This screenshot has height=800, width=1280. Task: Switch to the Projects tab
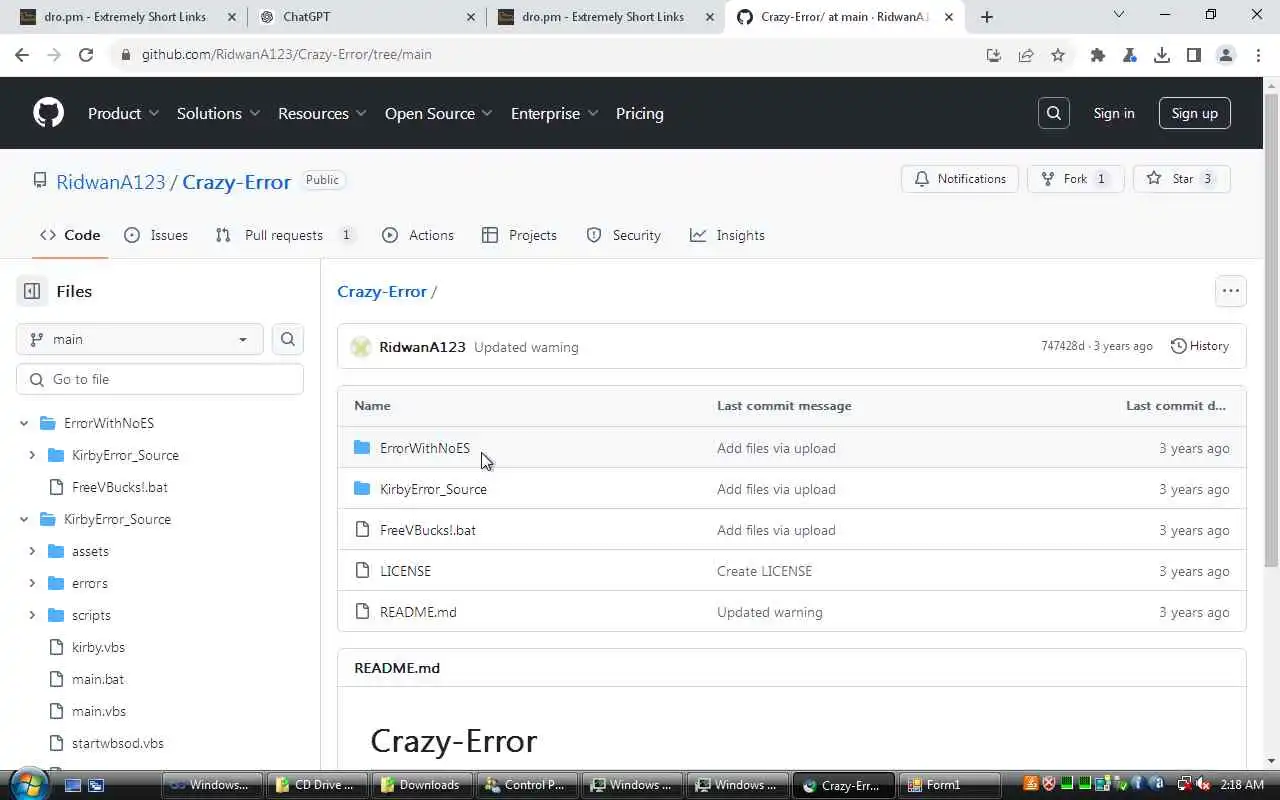coord(519,235)
